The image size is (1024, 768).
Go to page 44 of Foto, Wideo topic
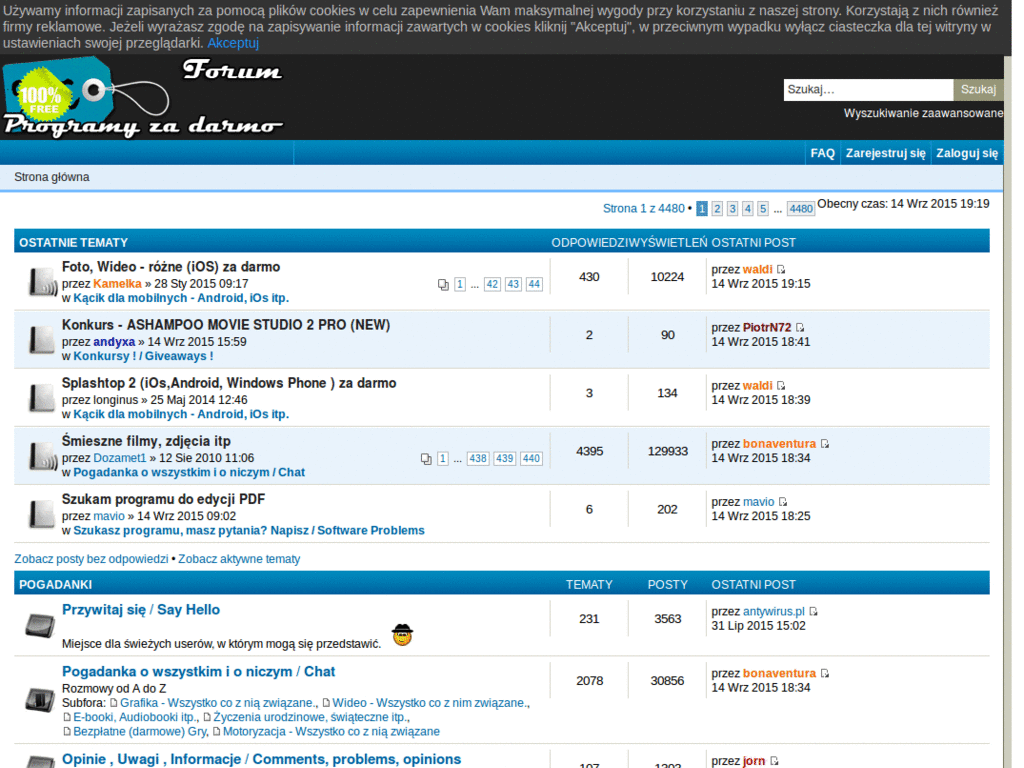point(534,284)
